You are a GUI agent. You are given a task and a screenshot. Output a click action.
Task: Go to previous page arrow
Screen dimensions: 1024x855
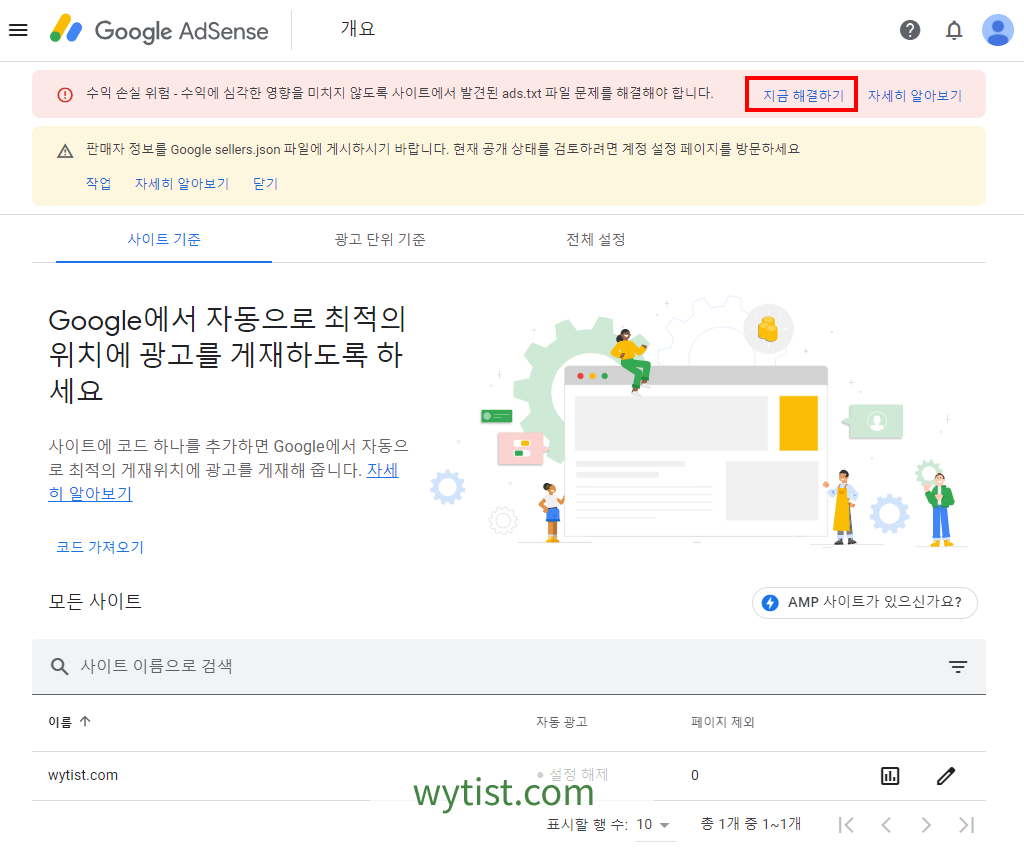pos(886,825)
